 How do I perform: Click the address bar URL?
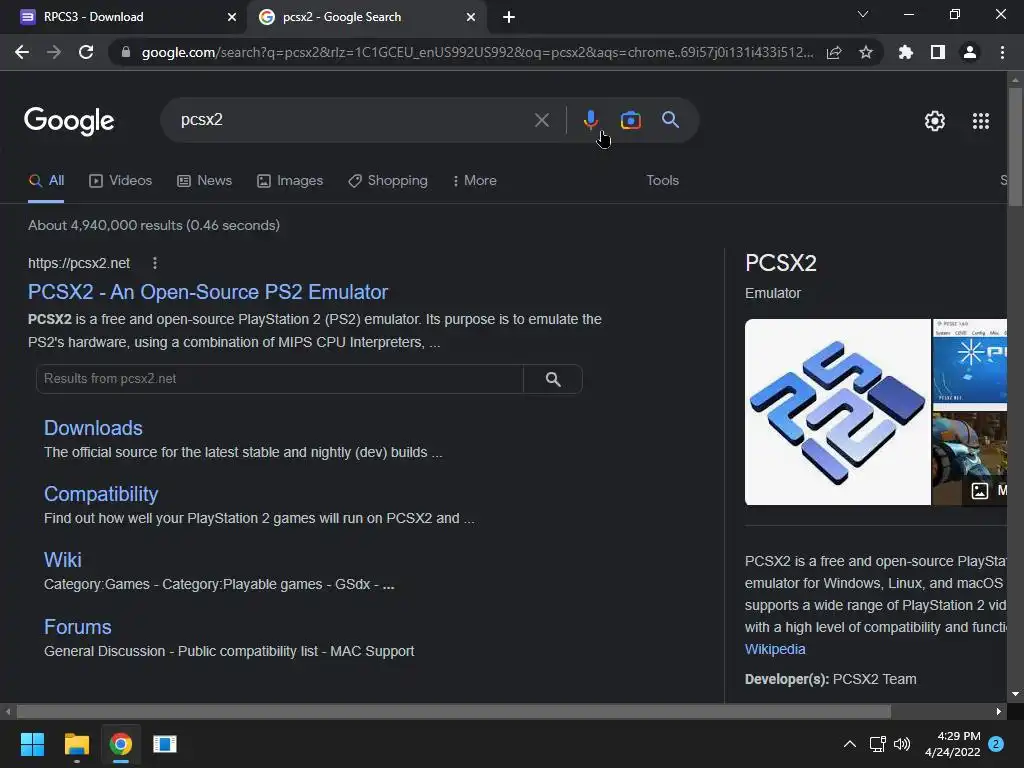[x=477, y=52]
